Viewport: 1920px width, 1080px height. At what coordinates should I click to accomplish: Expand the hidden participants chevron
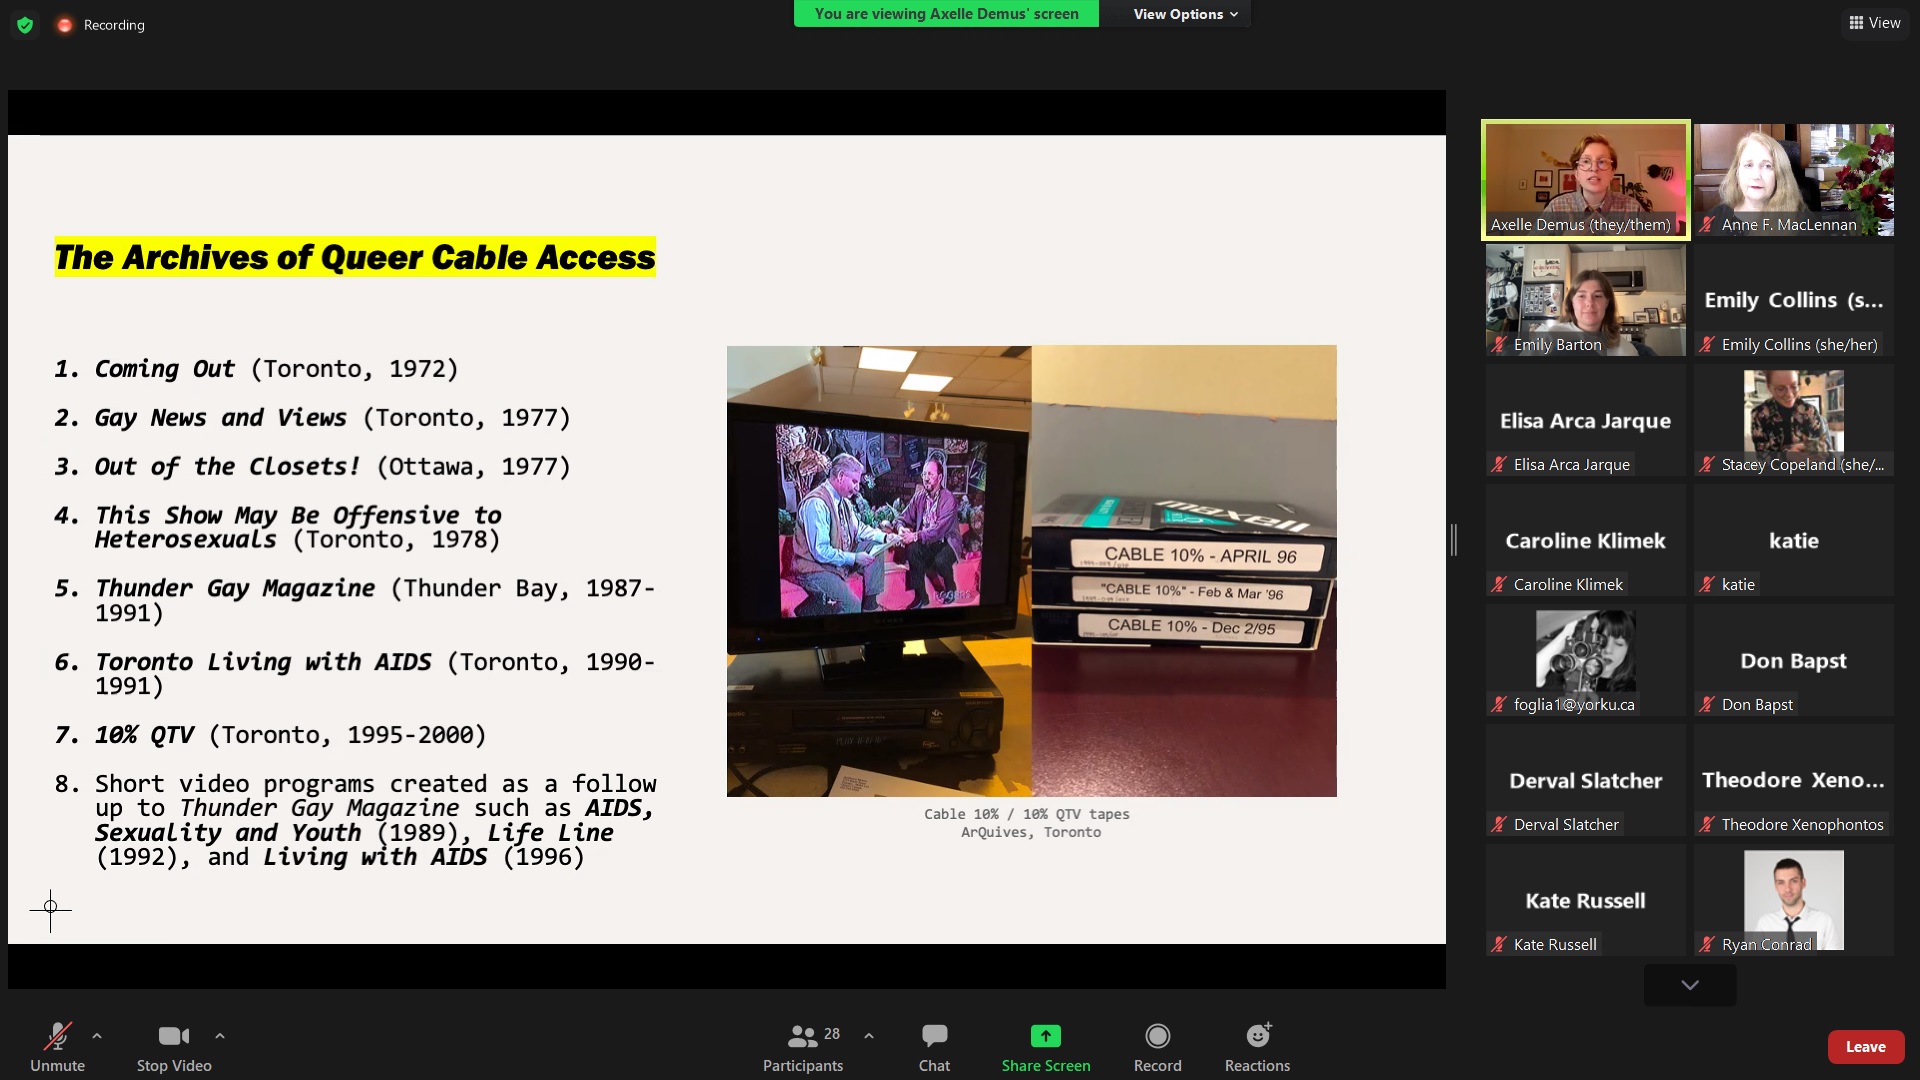click(x=1689, y=985)
